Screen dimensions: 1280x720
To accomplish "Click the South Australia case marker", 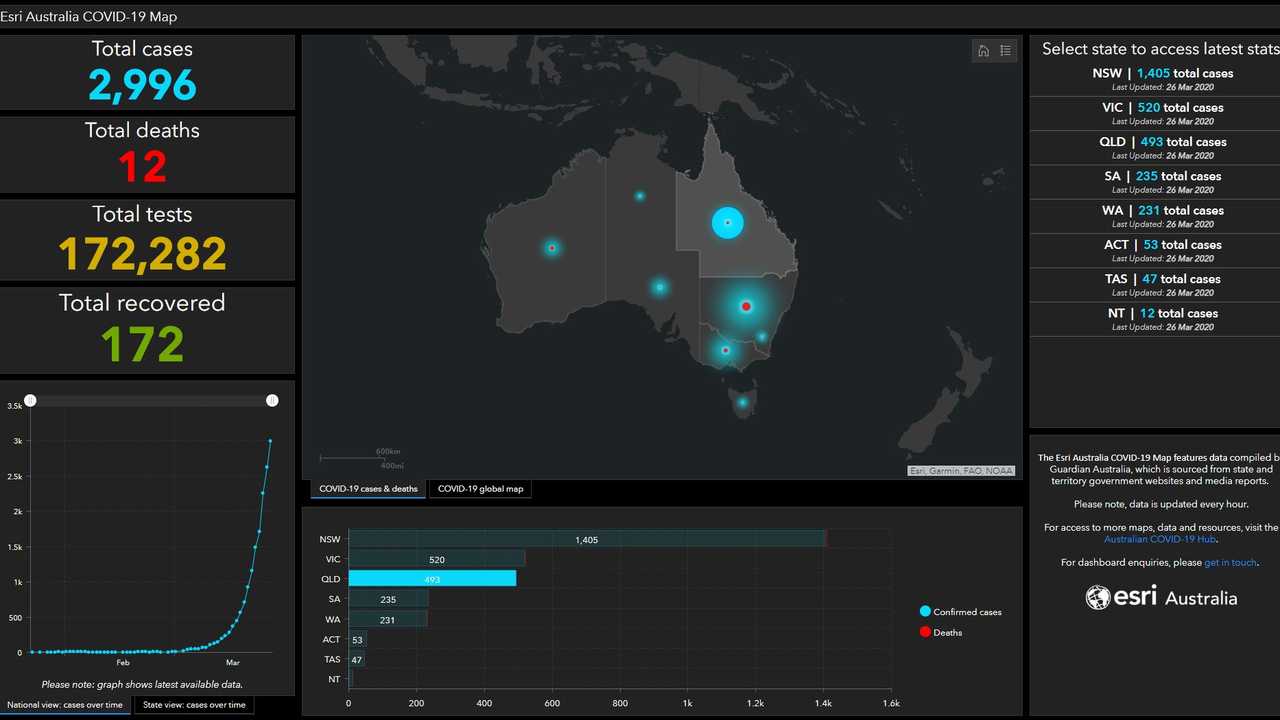I will (660, 287).
